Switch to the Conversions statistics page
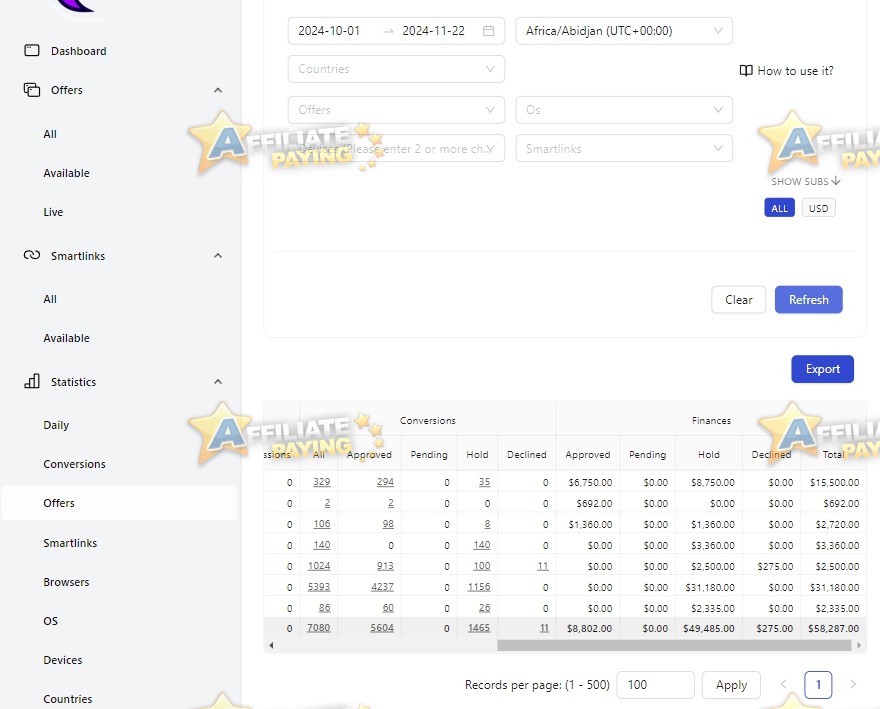 tap(74, 463)
